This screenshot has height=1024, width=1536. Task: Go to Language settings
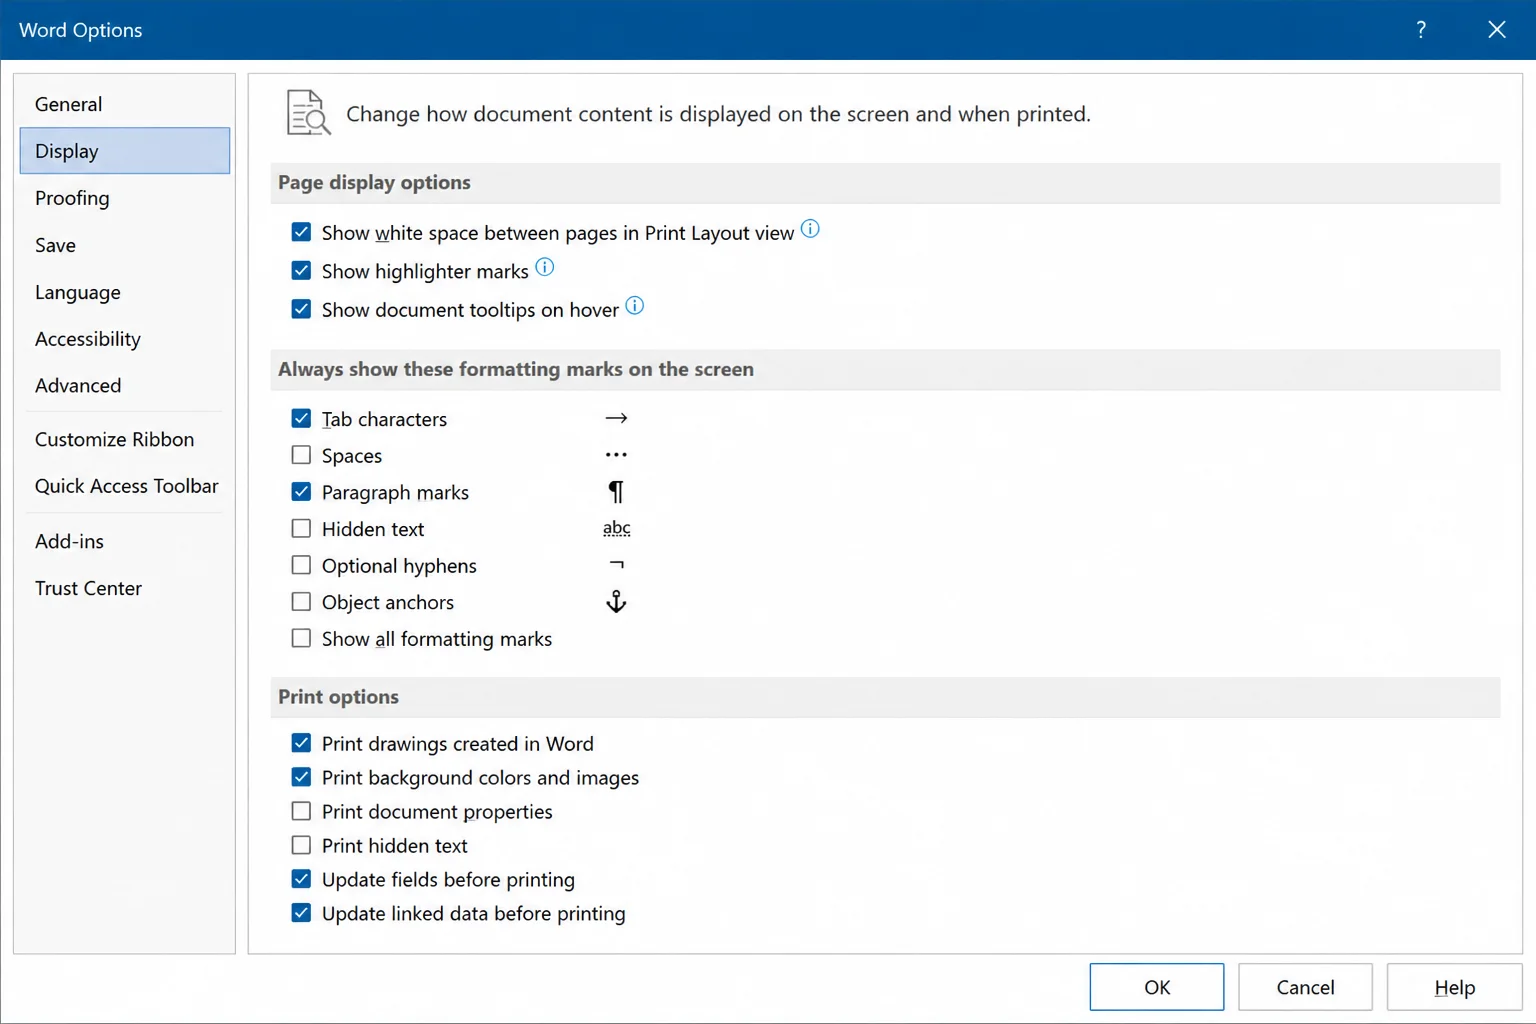click(x=125, y=292)
